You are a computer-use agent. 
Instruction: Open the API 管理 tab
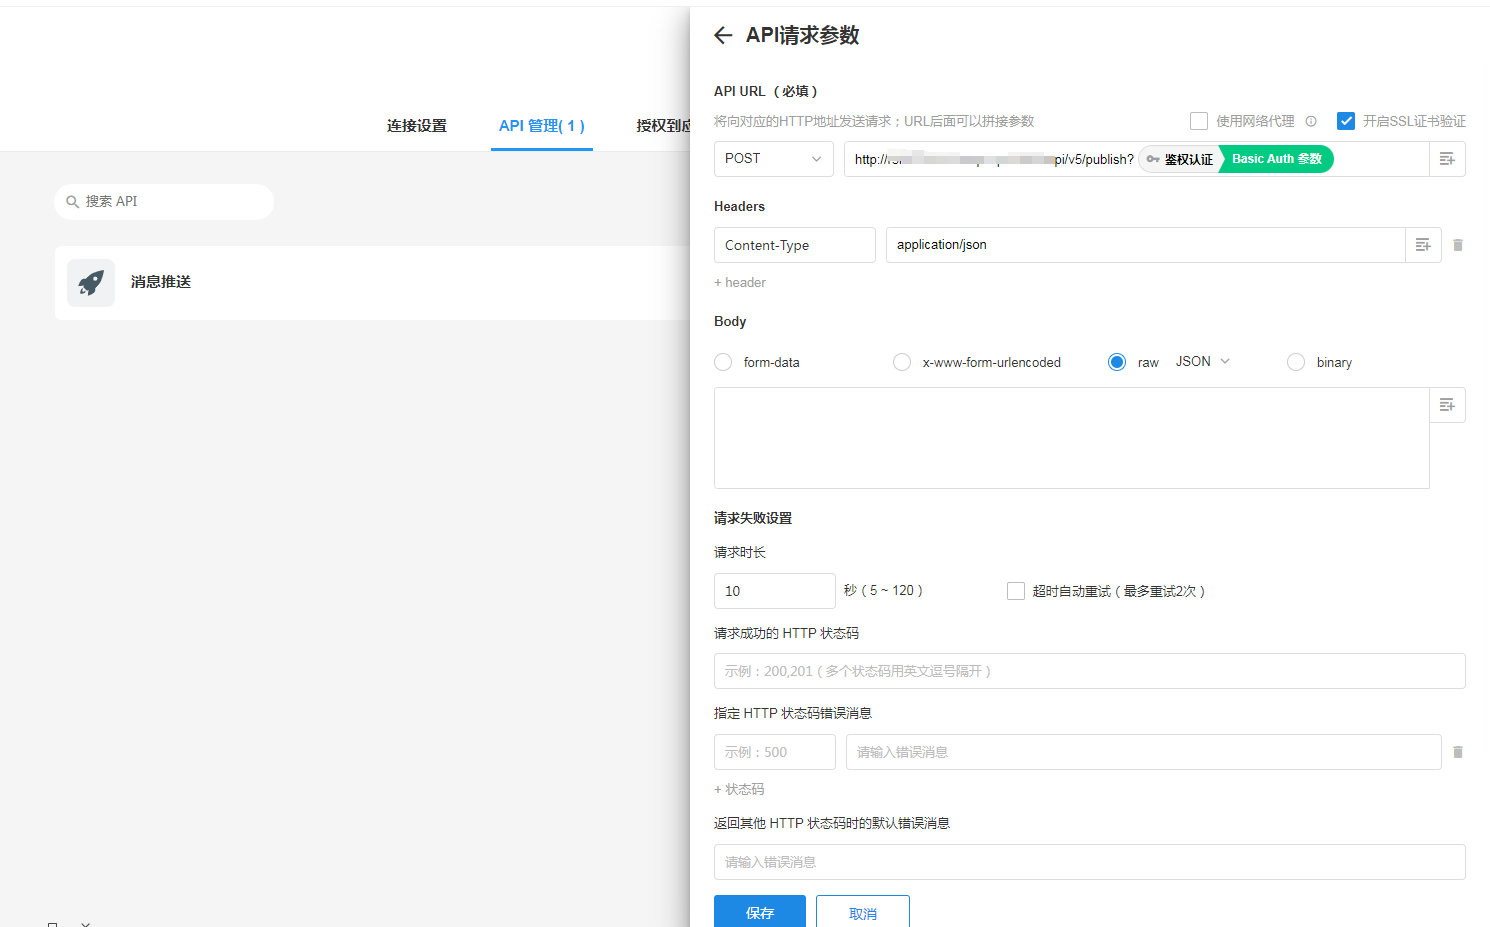click(x=541, y=126)
